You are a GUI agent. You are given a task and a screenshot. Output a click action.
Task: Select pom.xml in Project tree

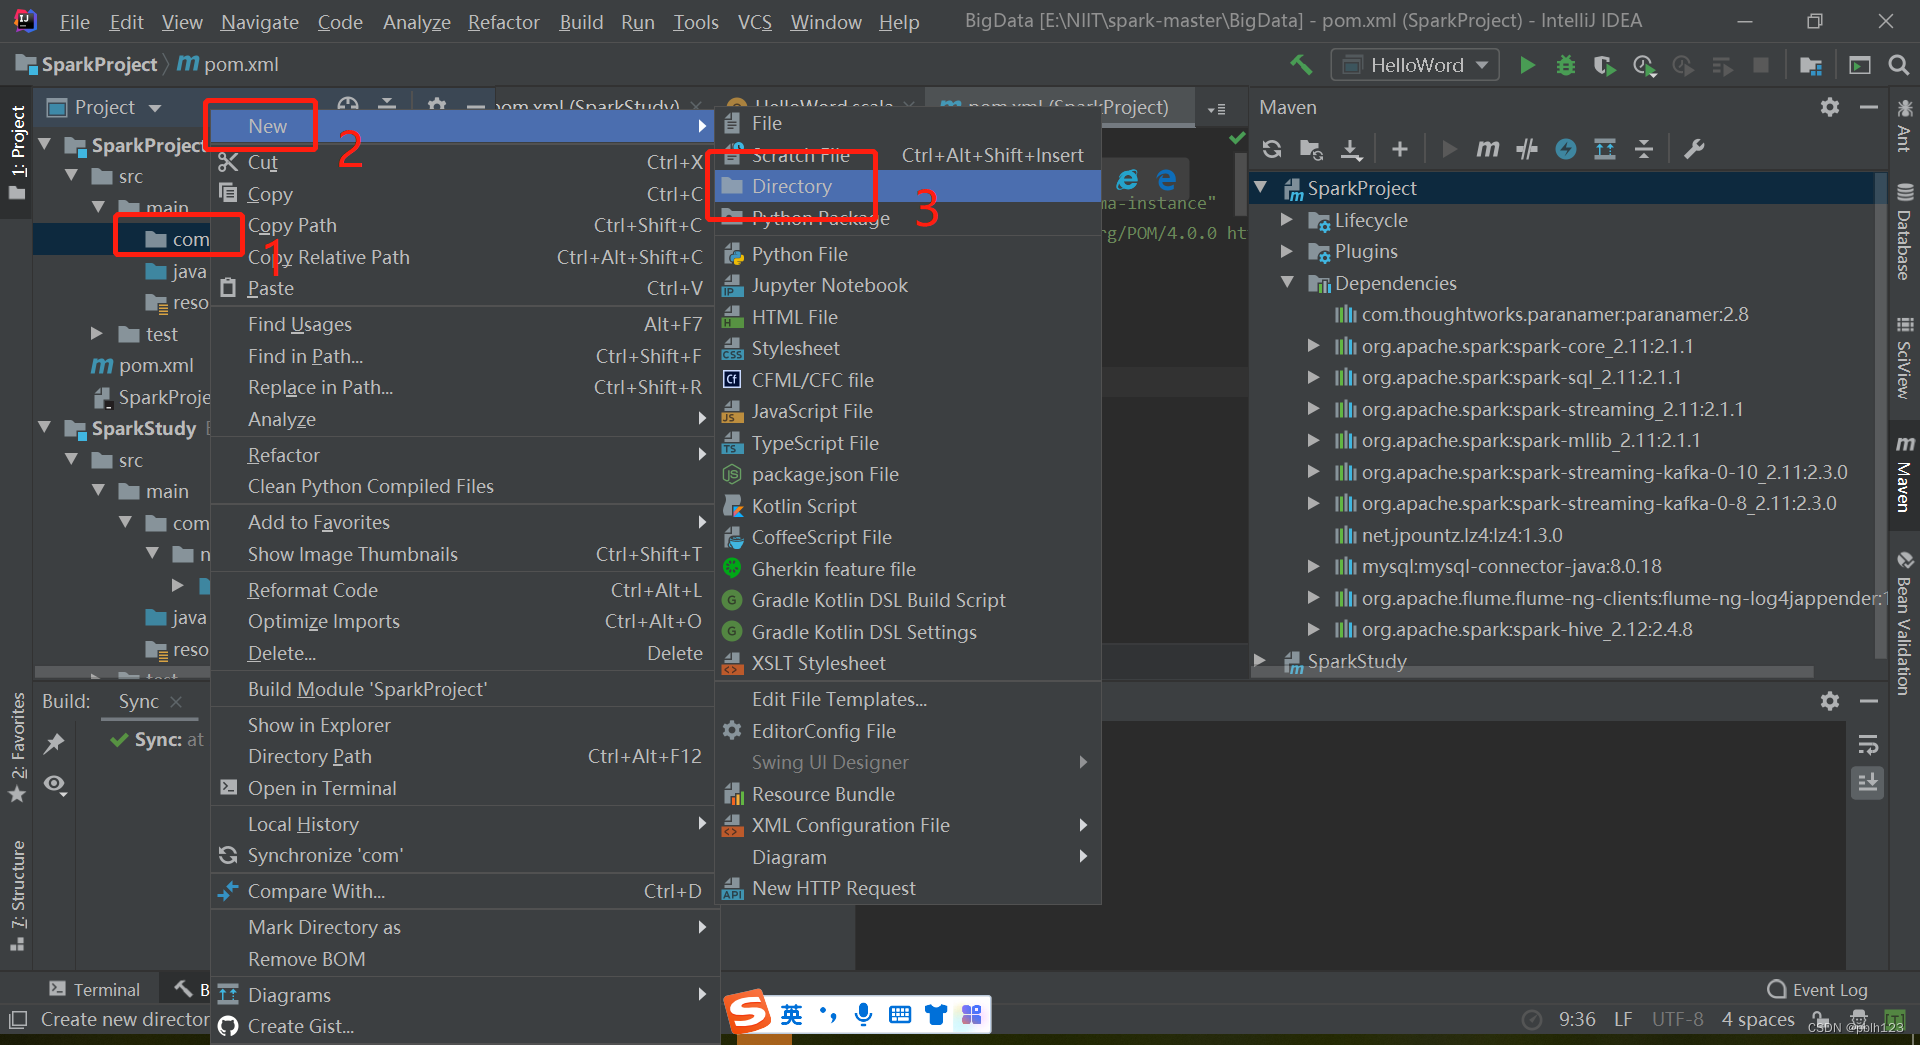(143, 365)
